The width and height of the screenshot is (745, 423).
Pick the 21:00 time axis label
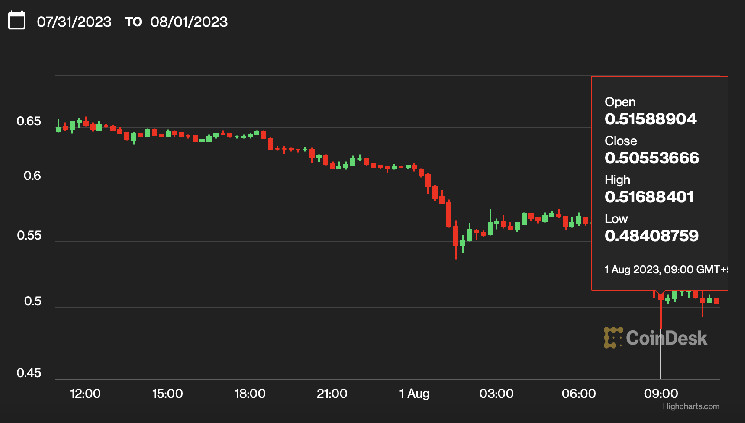tap(331, 394)
